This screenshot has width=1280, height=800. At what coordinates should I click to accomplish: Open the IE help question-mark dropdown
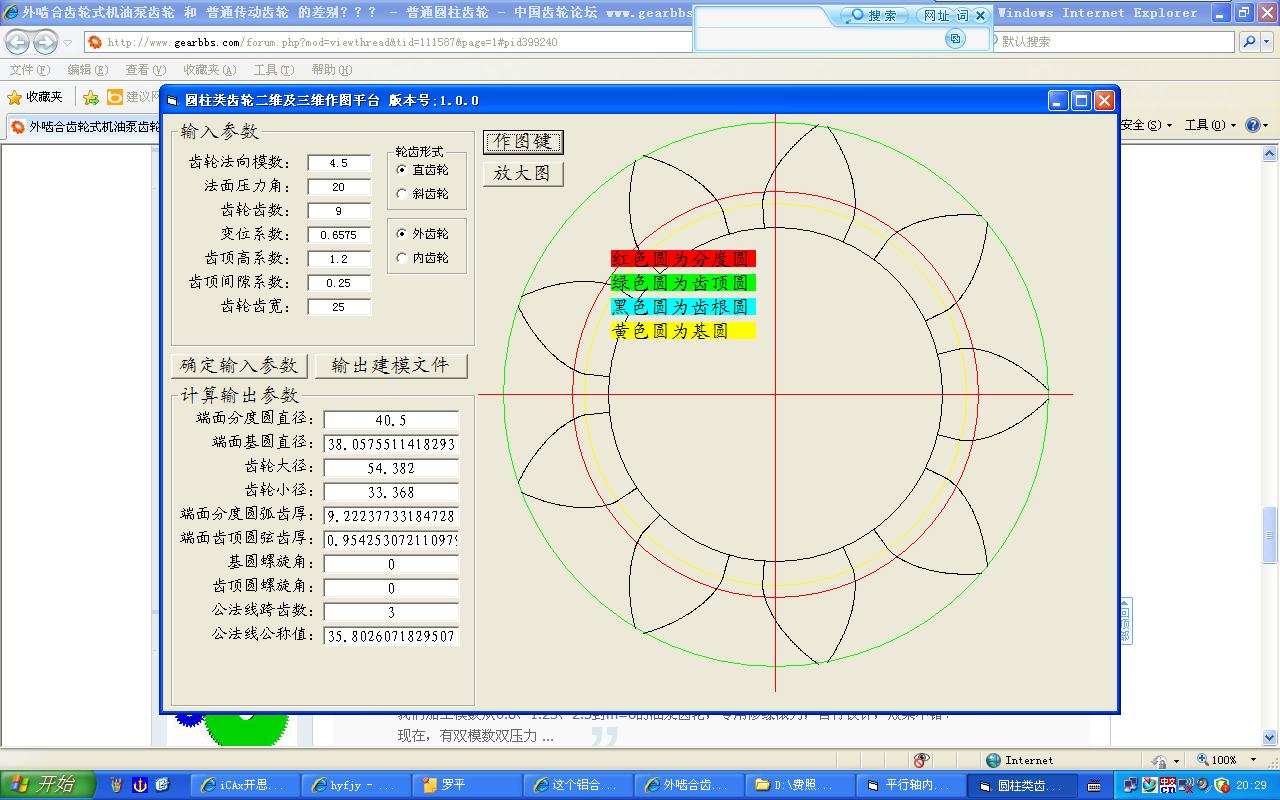(x=1257, y=125)
